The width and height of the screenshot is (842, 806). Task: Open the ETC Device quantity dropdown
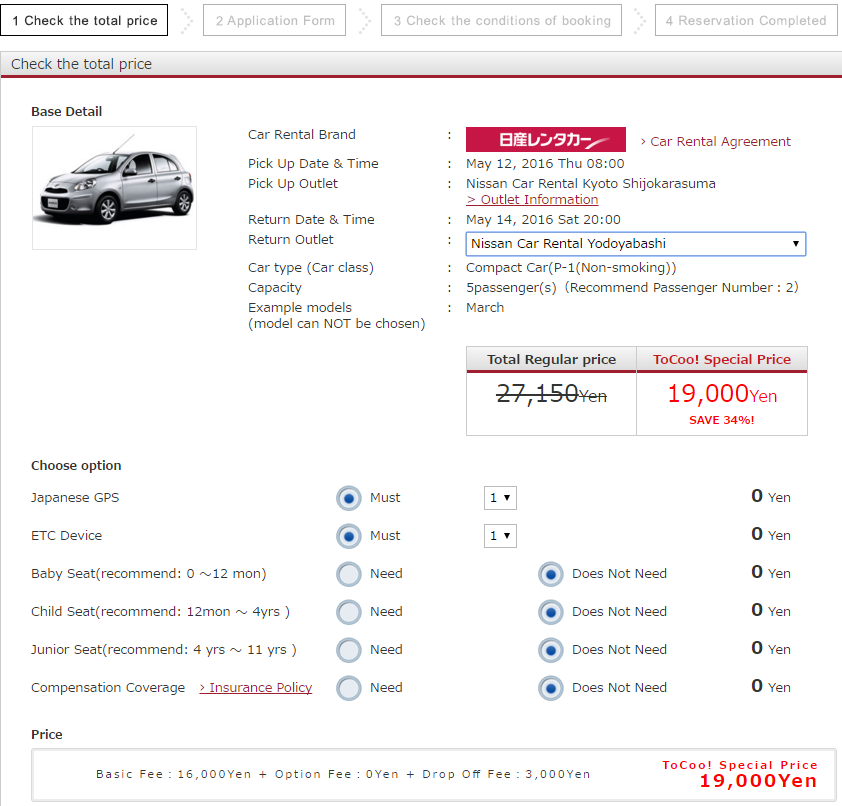click(500, 535)
